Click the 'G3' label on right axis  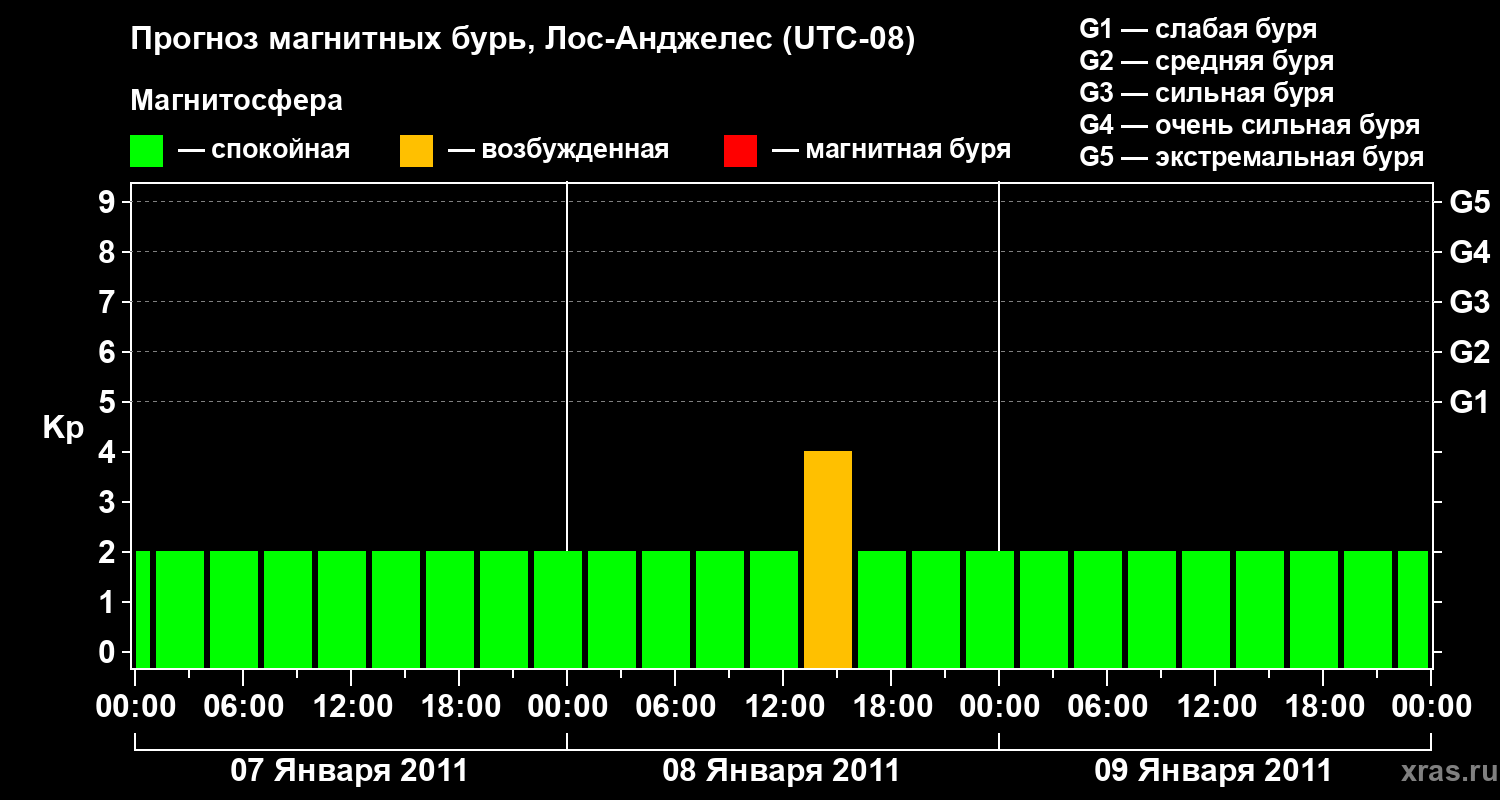pyautogui.click(x=1470, y=302)
